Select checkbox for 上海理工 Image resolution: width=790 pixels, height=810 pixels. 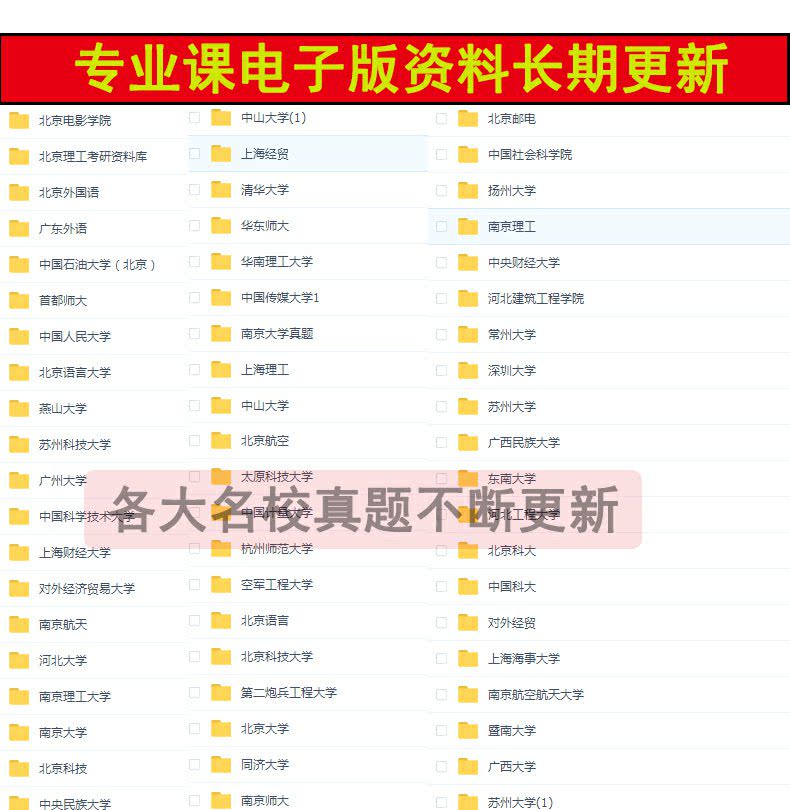click(x=194, y=369)
